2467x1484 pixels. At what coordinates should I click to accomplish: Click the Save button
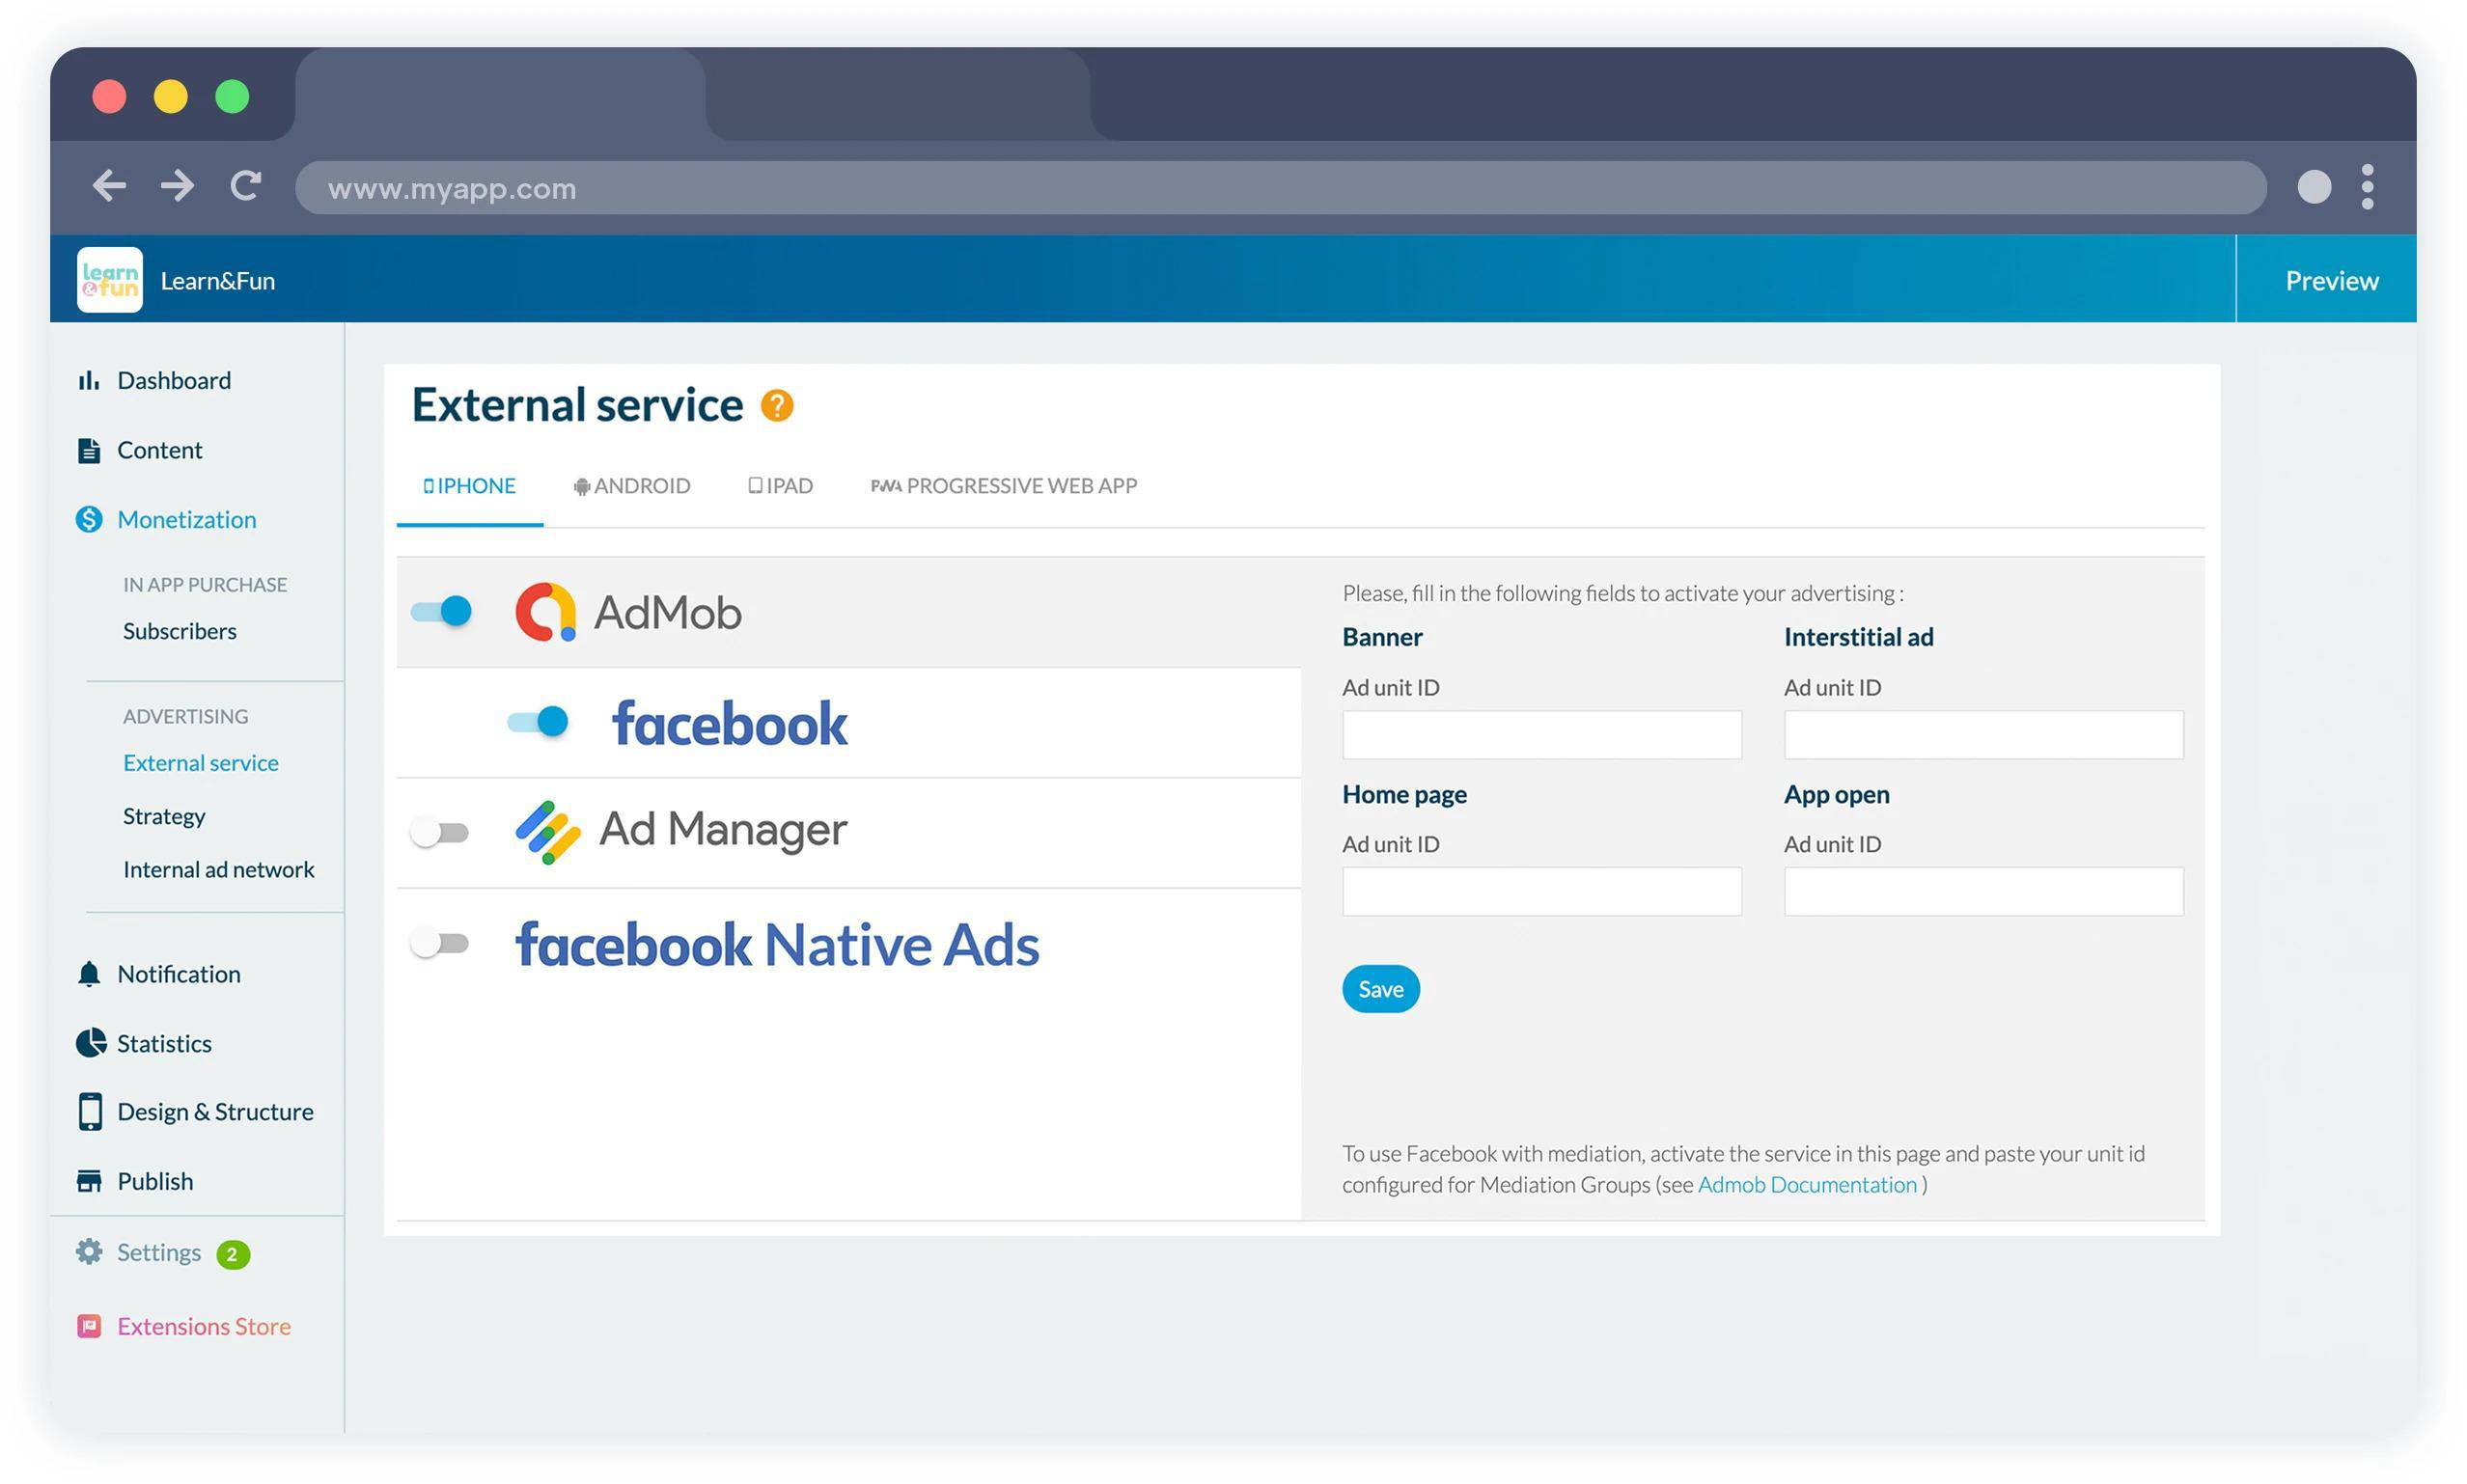pos(1380,989)
